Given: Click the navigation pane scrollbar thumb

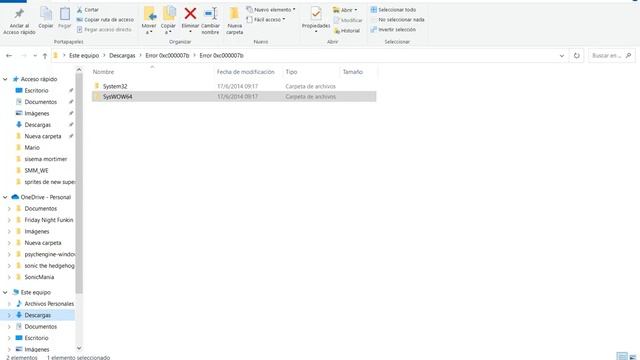Looking at the screenshot, I should coord(79,183).
